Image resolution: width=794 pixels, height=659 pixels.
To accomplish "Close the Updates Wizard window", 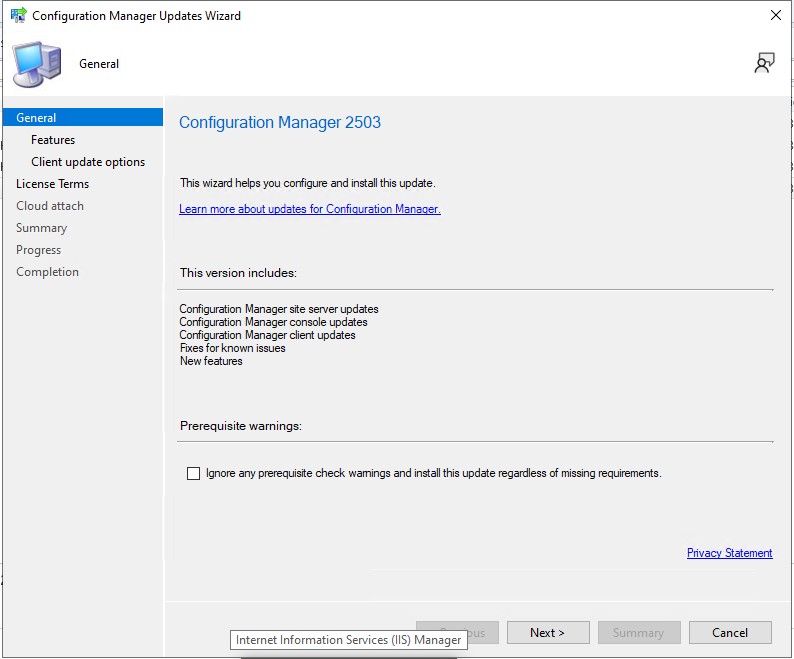I will pos(775,16).
